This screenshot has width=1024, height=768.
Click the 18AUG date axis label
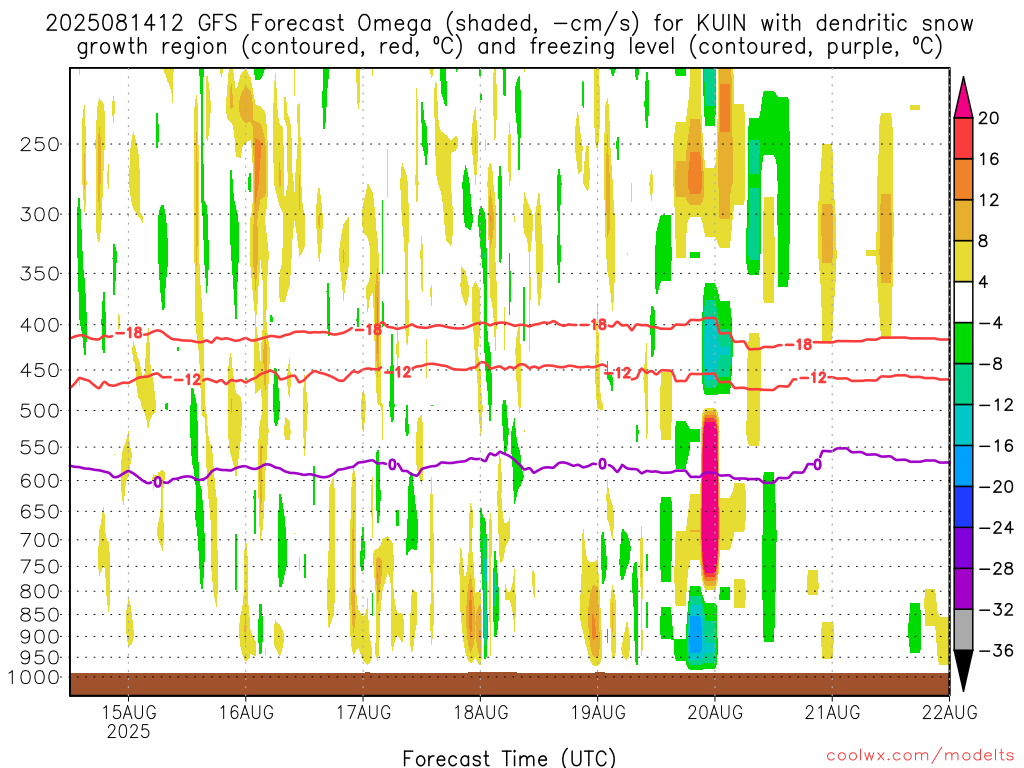pos(481,711)
